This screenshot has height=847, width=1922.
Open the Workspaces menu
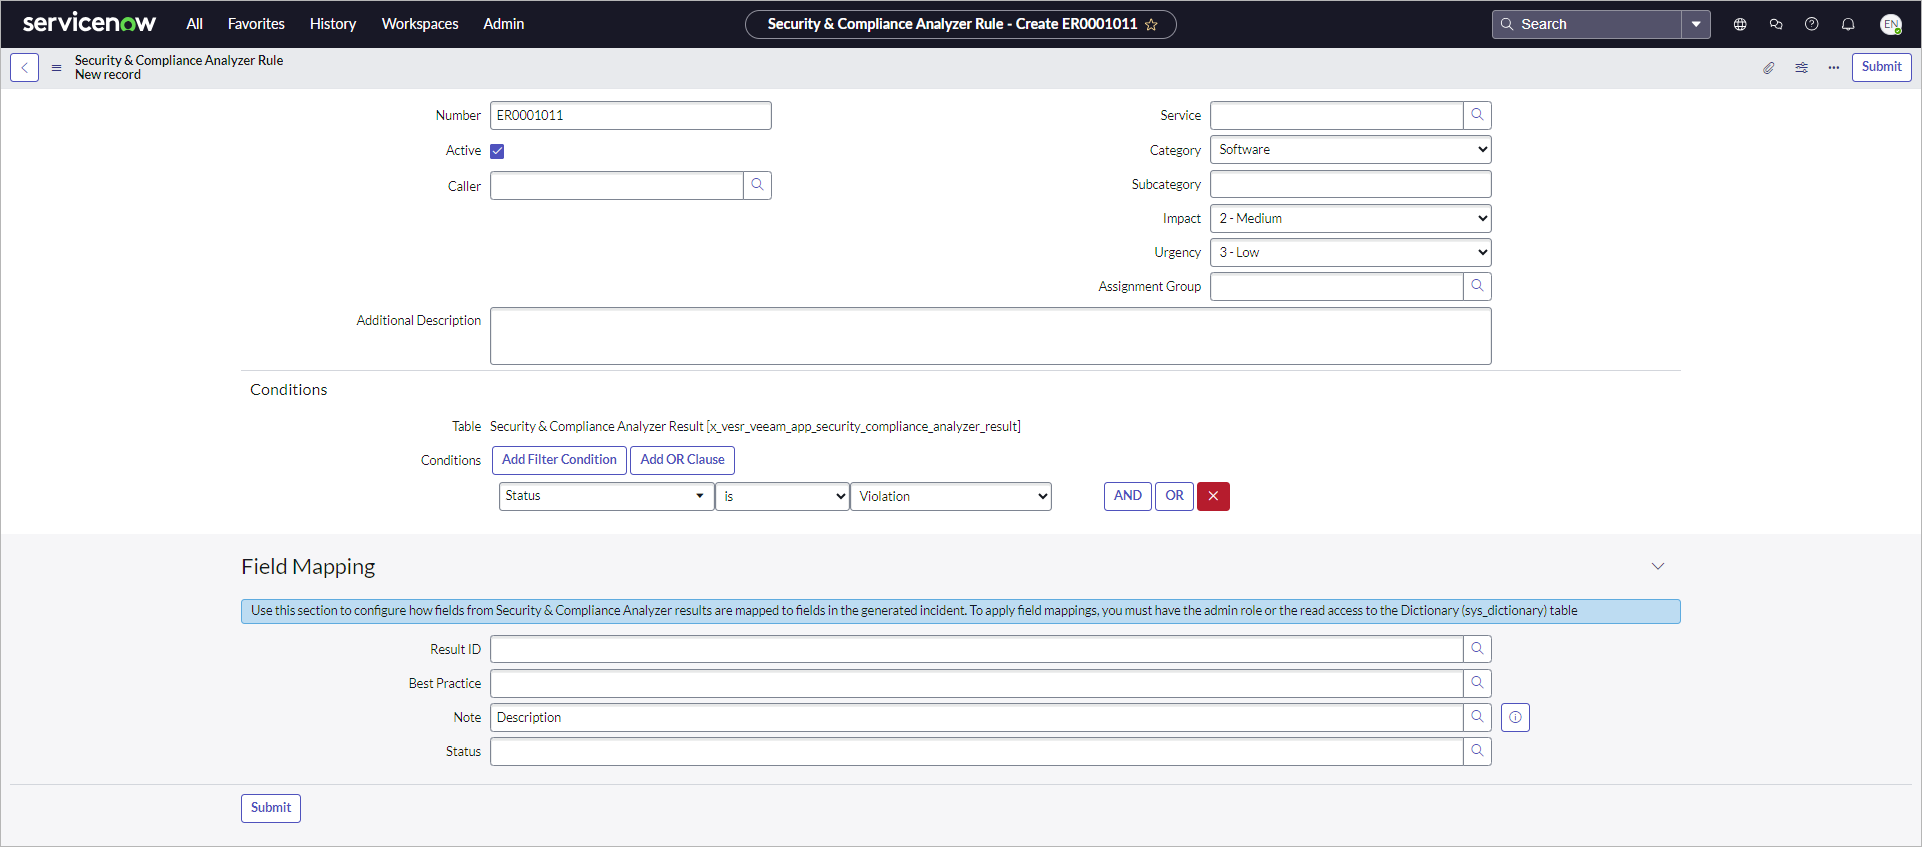click(420, 24)
